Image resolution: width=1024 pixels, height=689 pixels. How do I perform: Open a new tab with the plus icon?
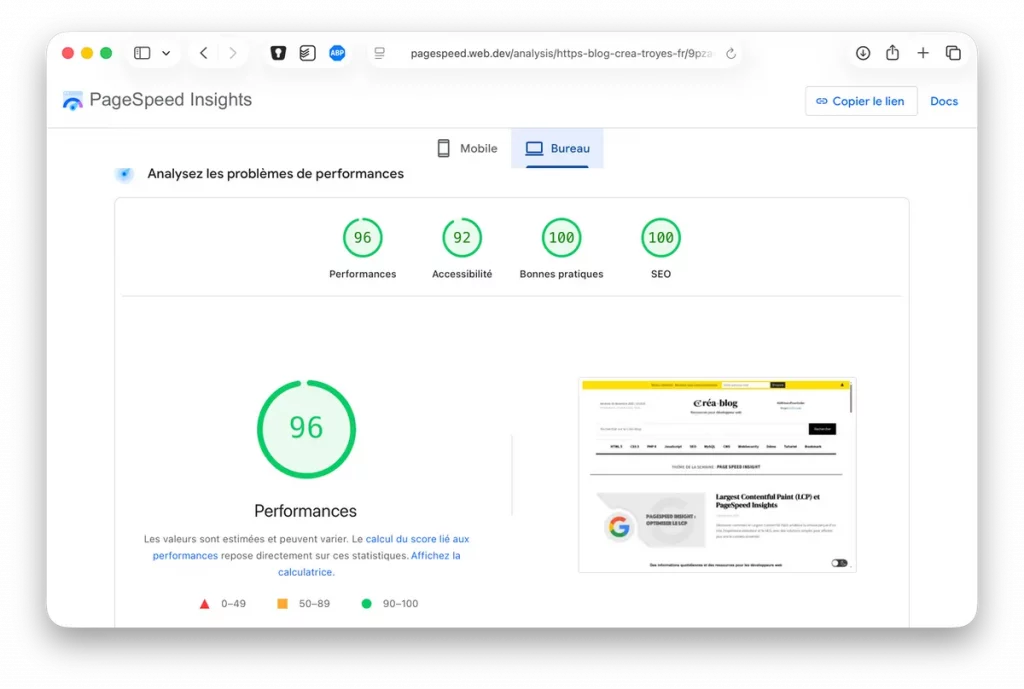(x=922, y=53)
